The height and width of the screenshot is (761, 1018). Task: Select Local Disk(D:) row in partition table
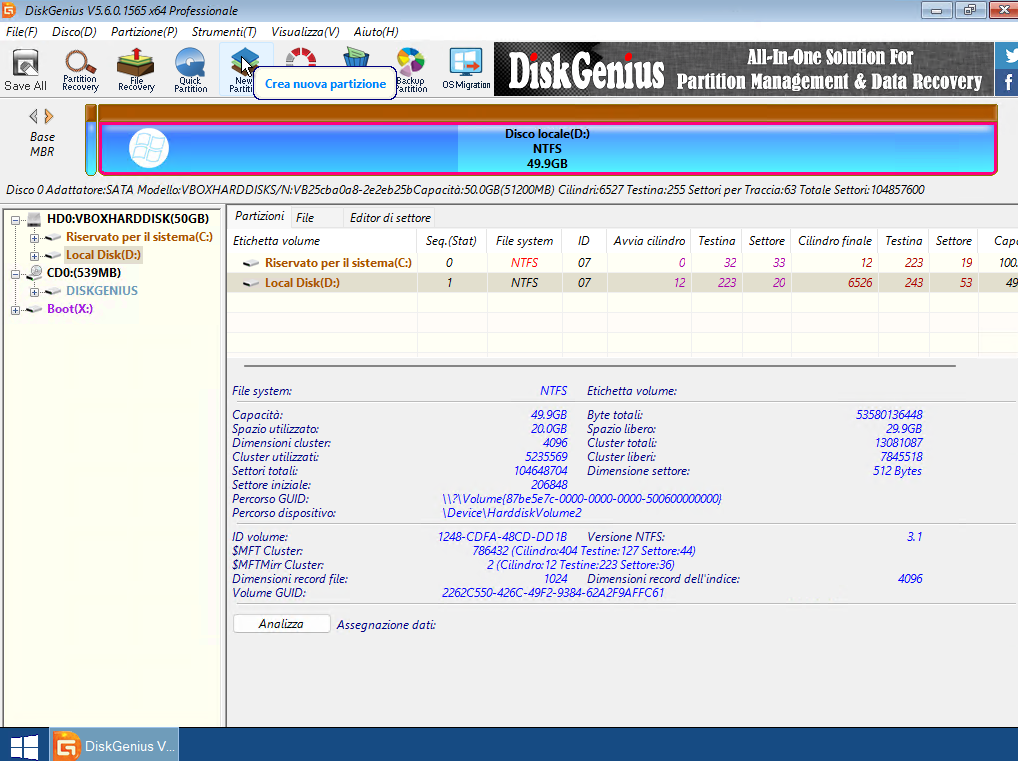tap(622, 283)
